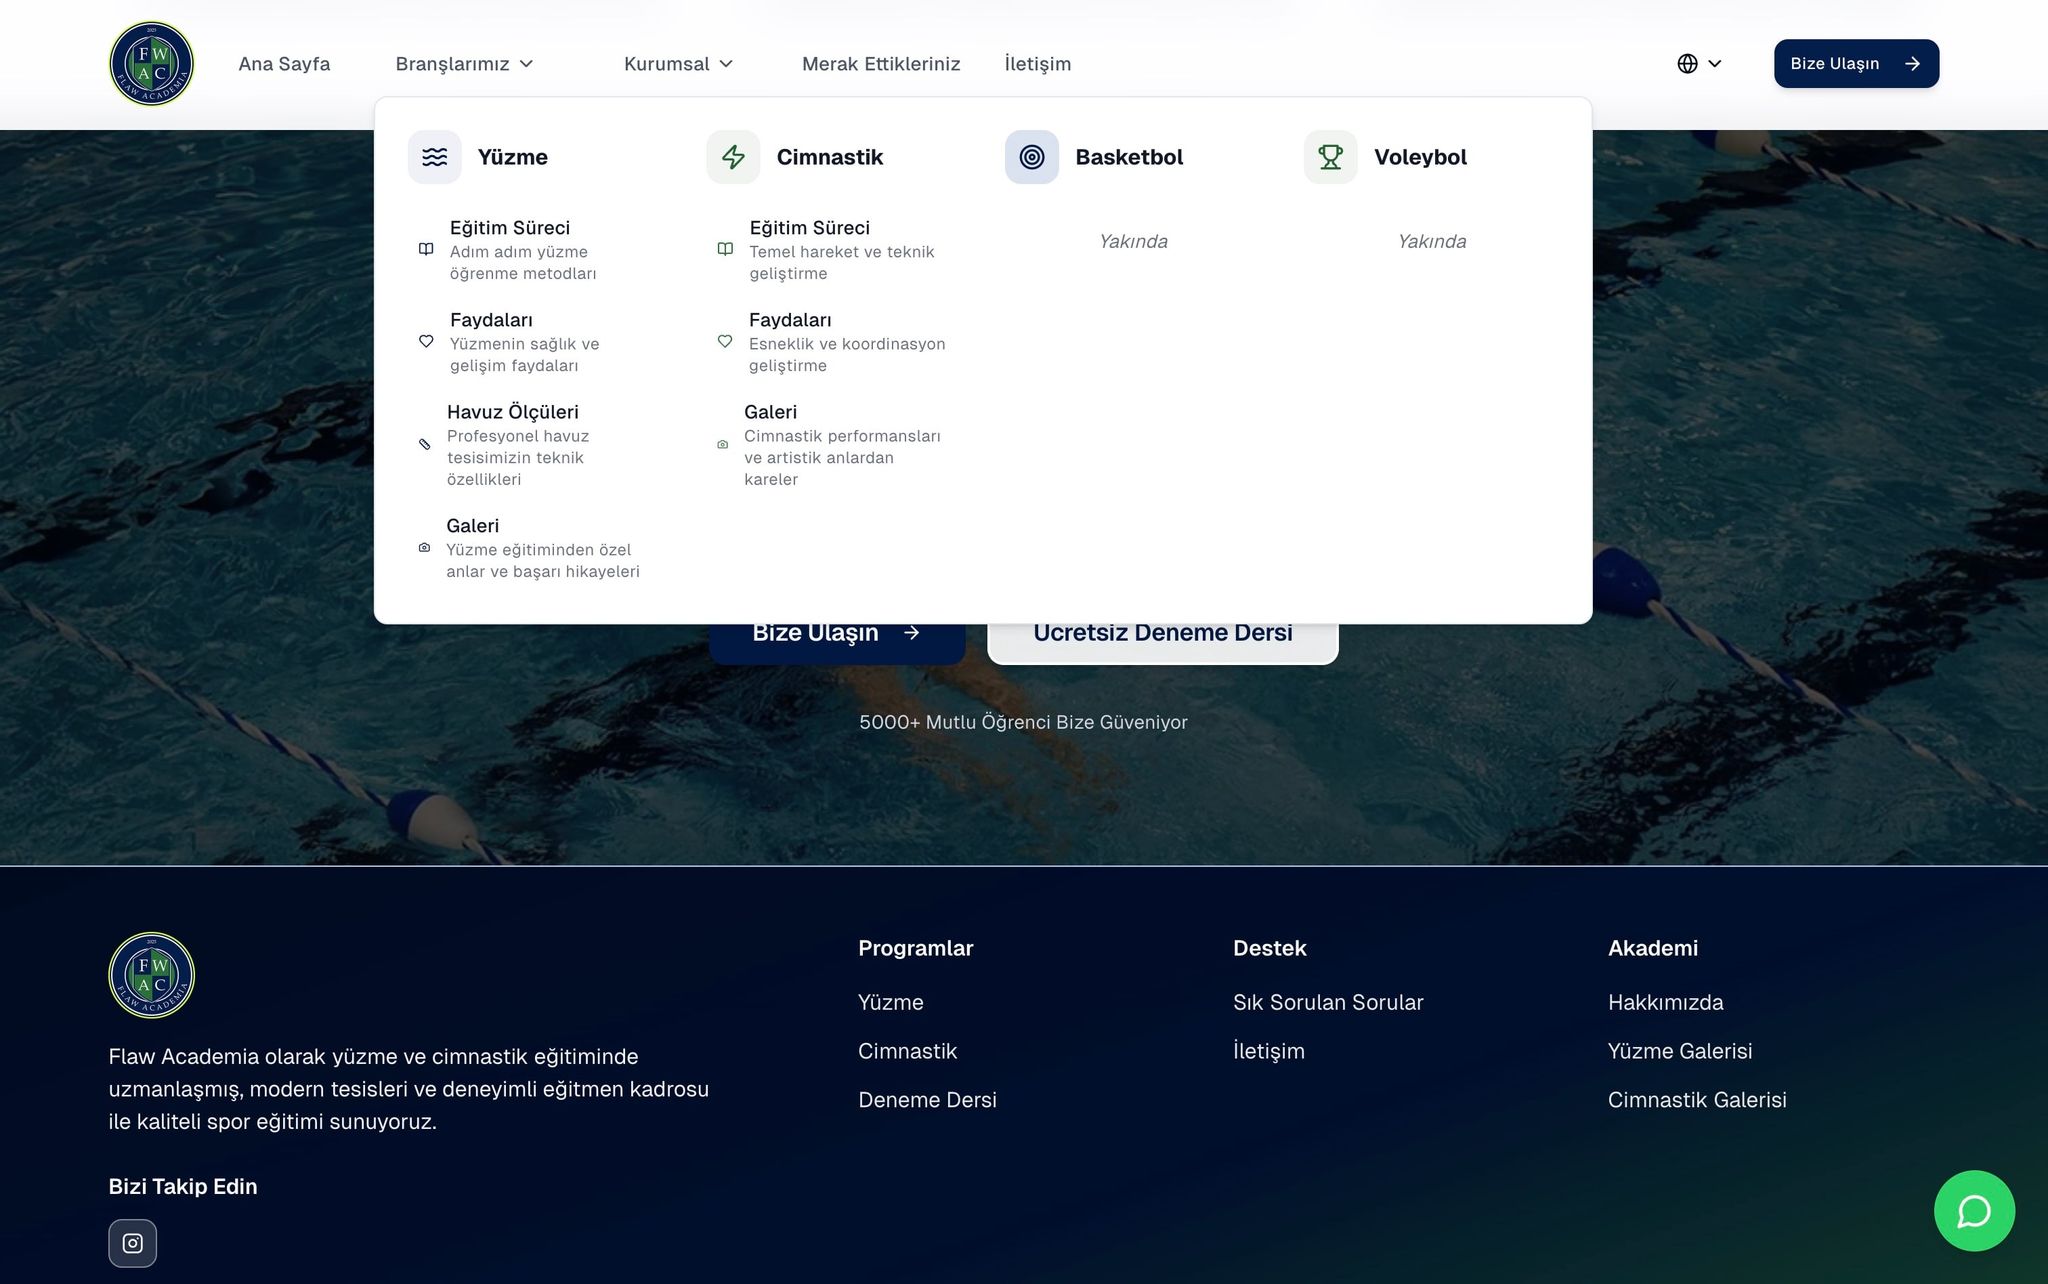Click the Flaw Academia header logo
The image size is (2048, 1284).
151,64
